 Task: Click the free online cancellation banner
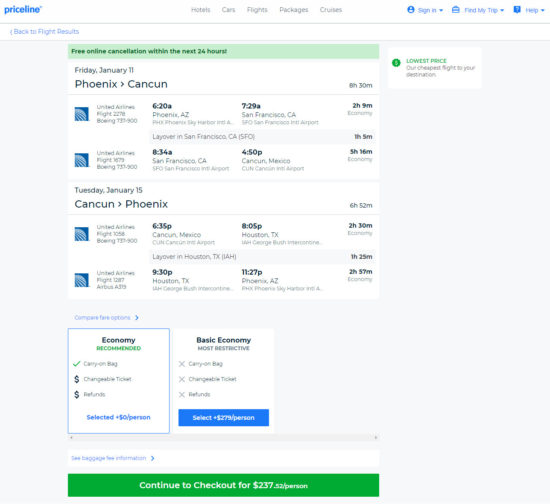pyautogui.click(x=223, y=51)
